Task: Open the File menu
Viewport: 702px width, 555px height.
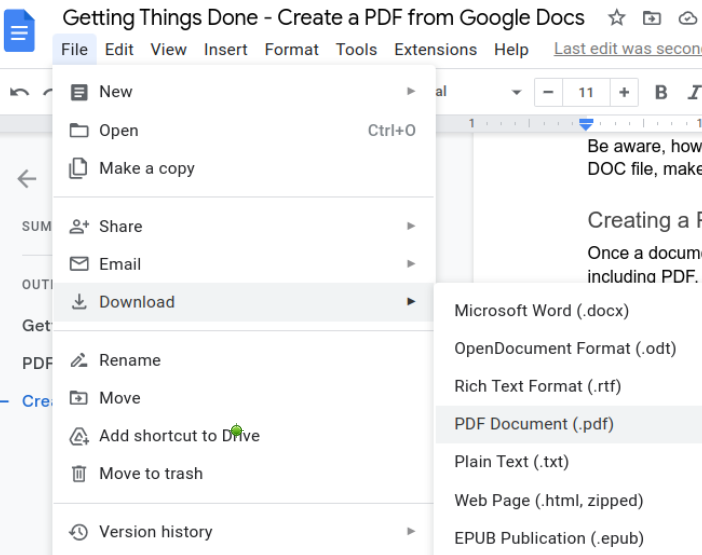Action: pyautogui.click(x=74, y=49)
